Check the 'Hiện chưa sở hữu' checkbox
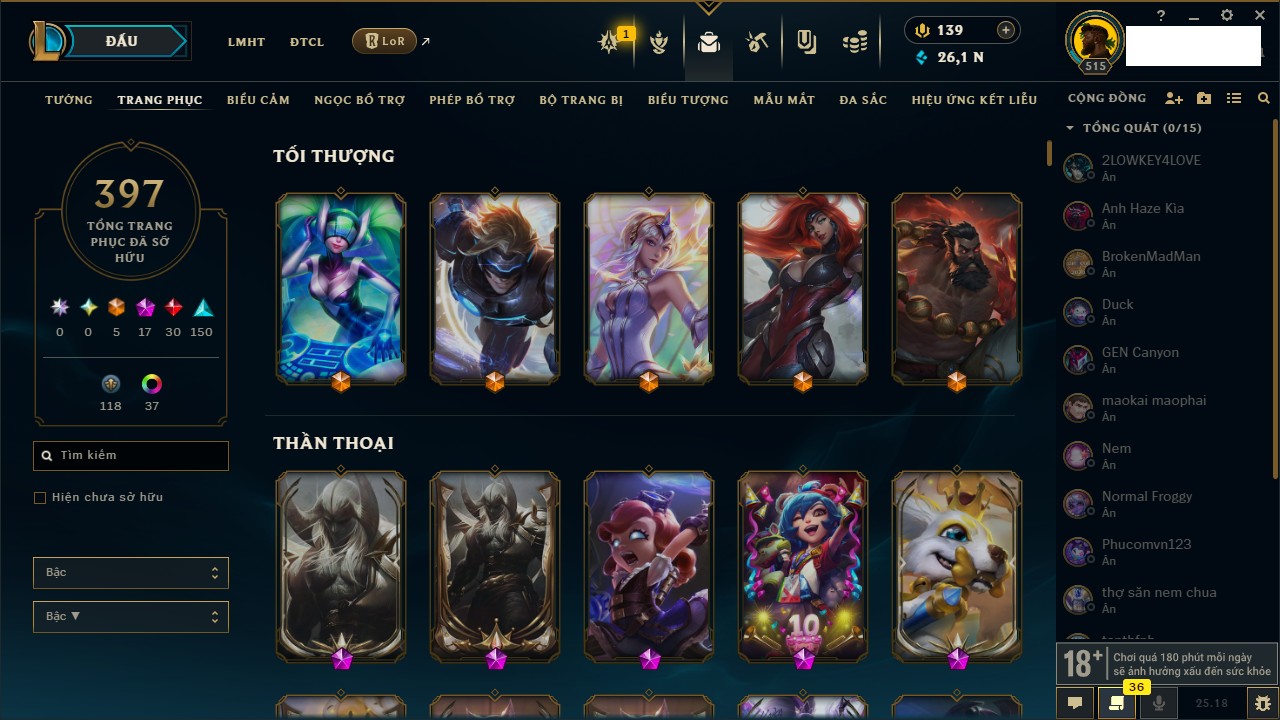1280x720 pixels. point(40,497)
